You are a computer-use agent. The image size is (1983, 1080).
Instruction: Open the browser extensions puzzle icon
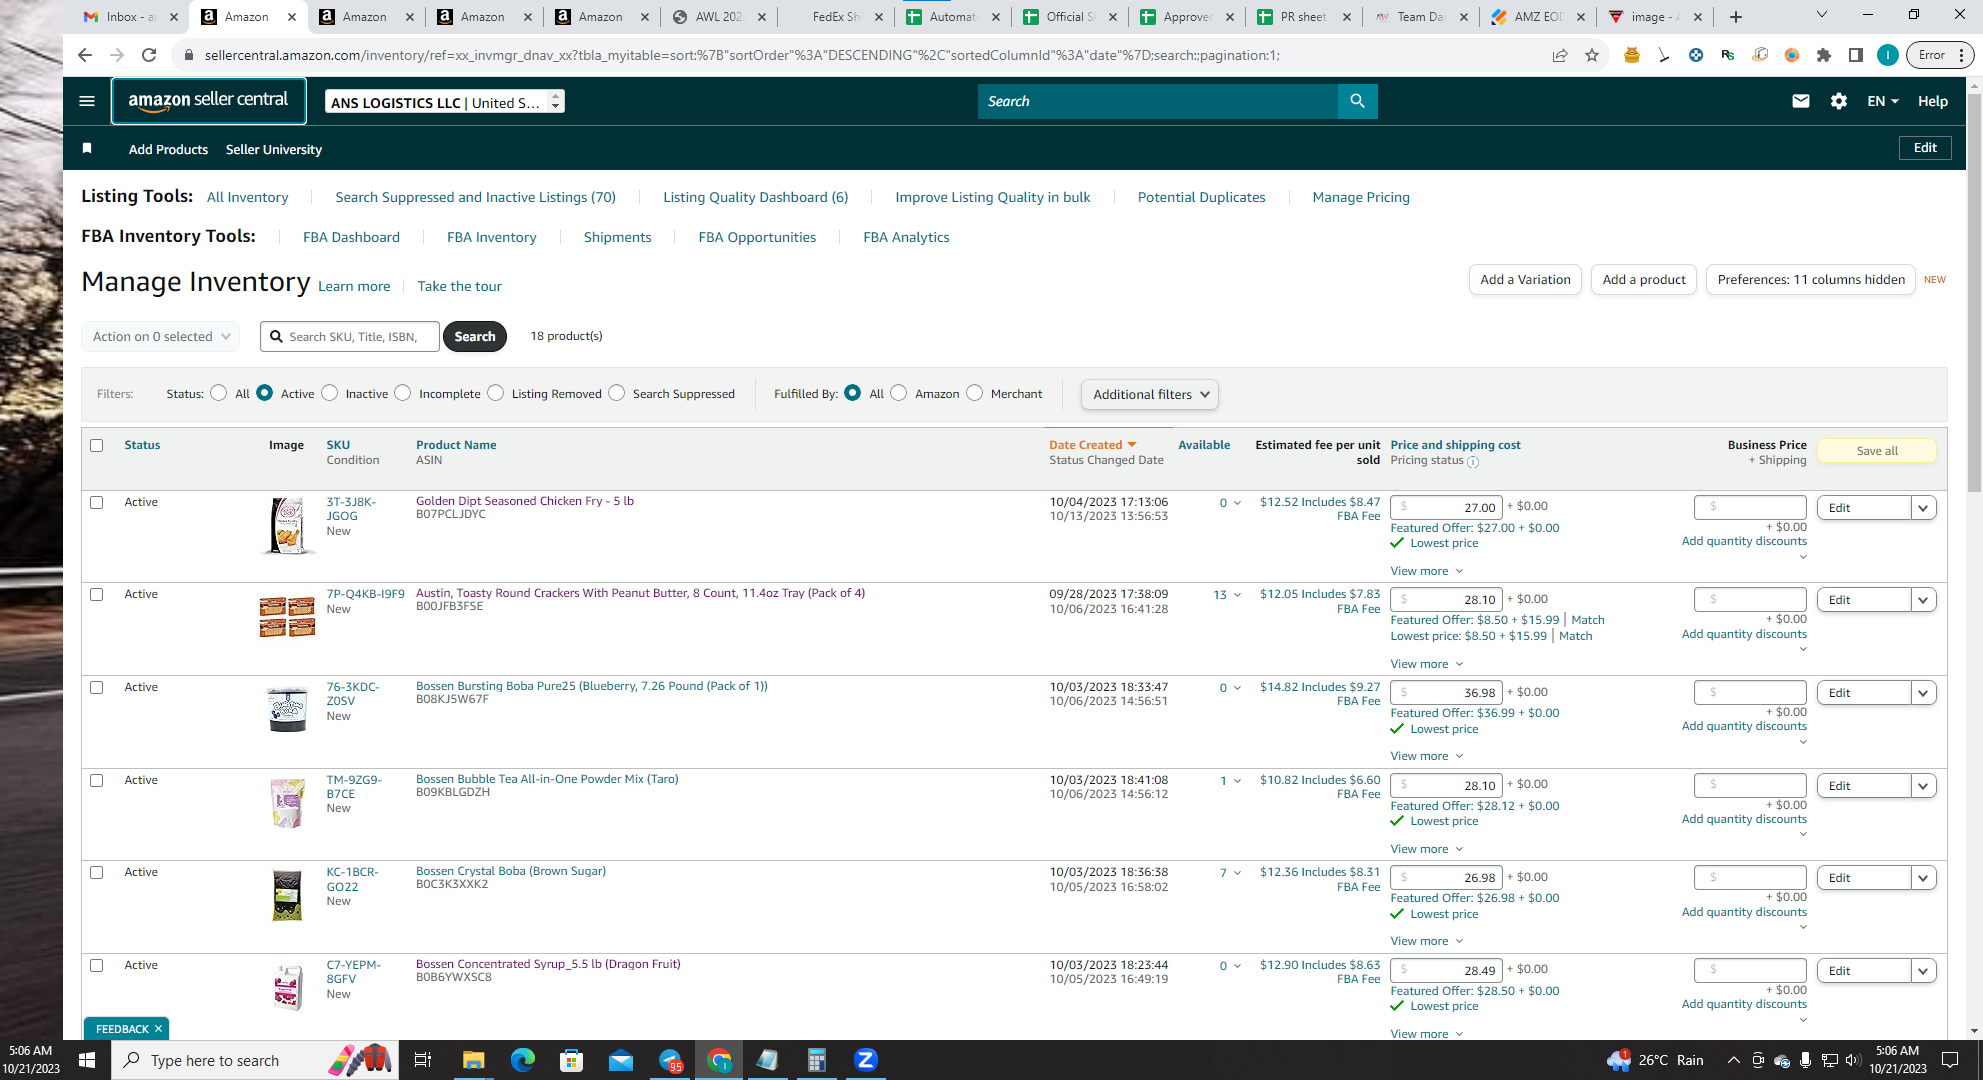click(1824, 55)
